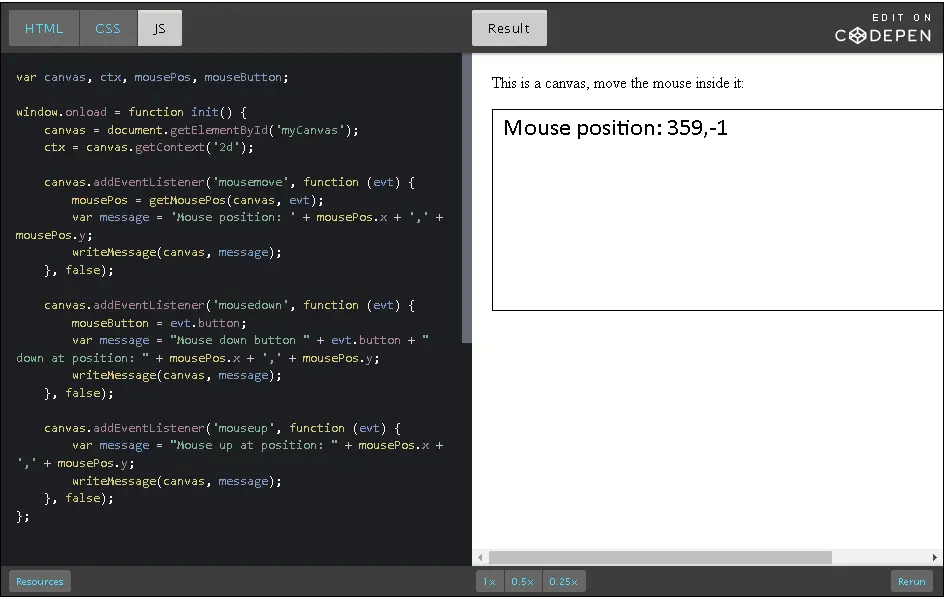944x598 pixels.
Task: Click inside the canvas showing mouse position
Action: [x=718, y=210]
